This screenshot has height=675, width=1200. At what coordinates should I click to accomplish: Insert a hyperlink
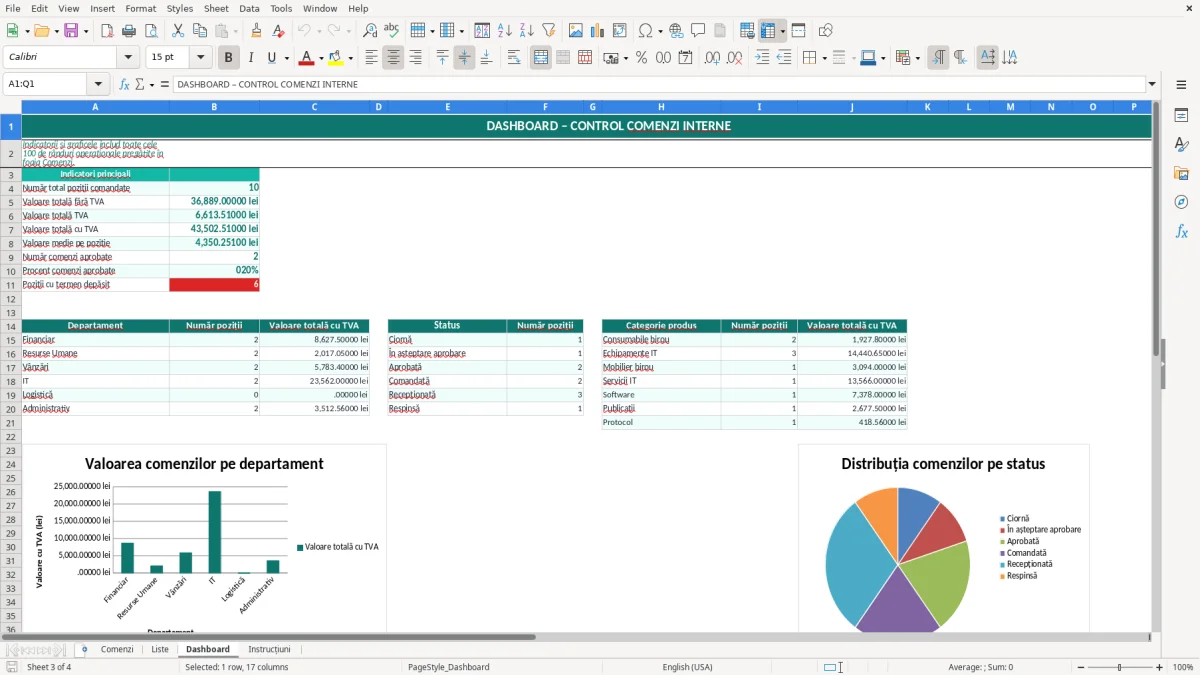[677, 31]
